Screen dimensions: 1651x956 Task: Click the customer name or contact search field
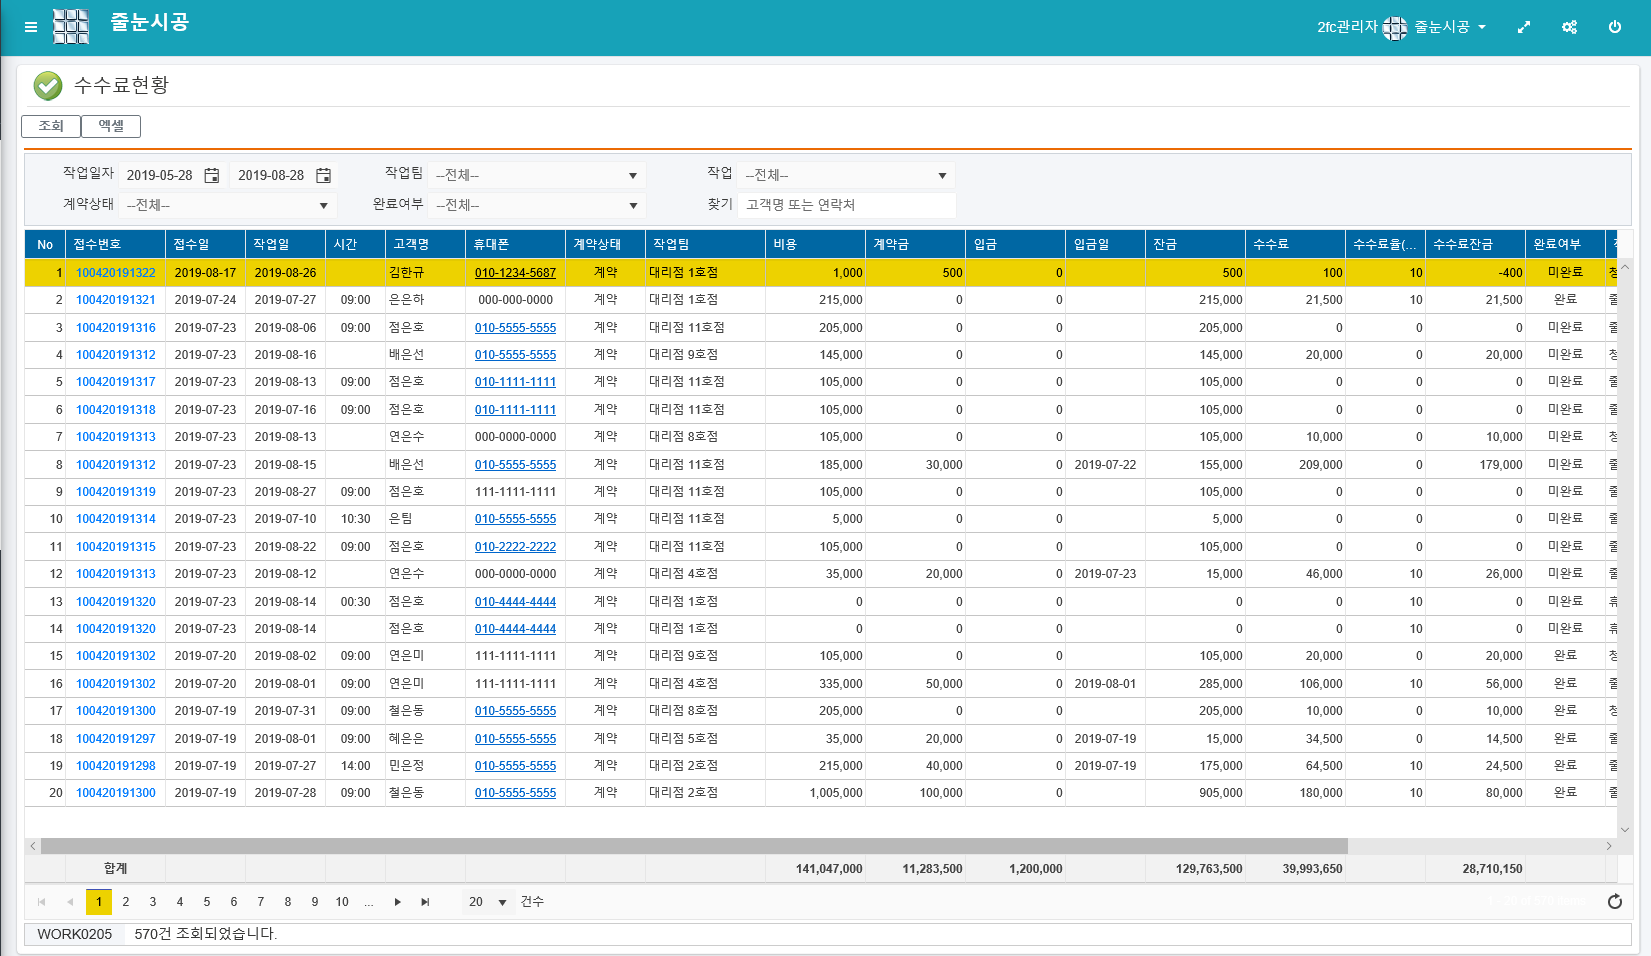pos(846,205)
